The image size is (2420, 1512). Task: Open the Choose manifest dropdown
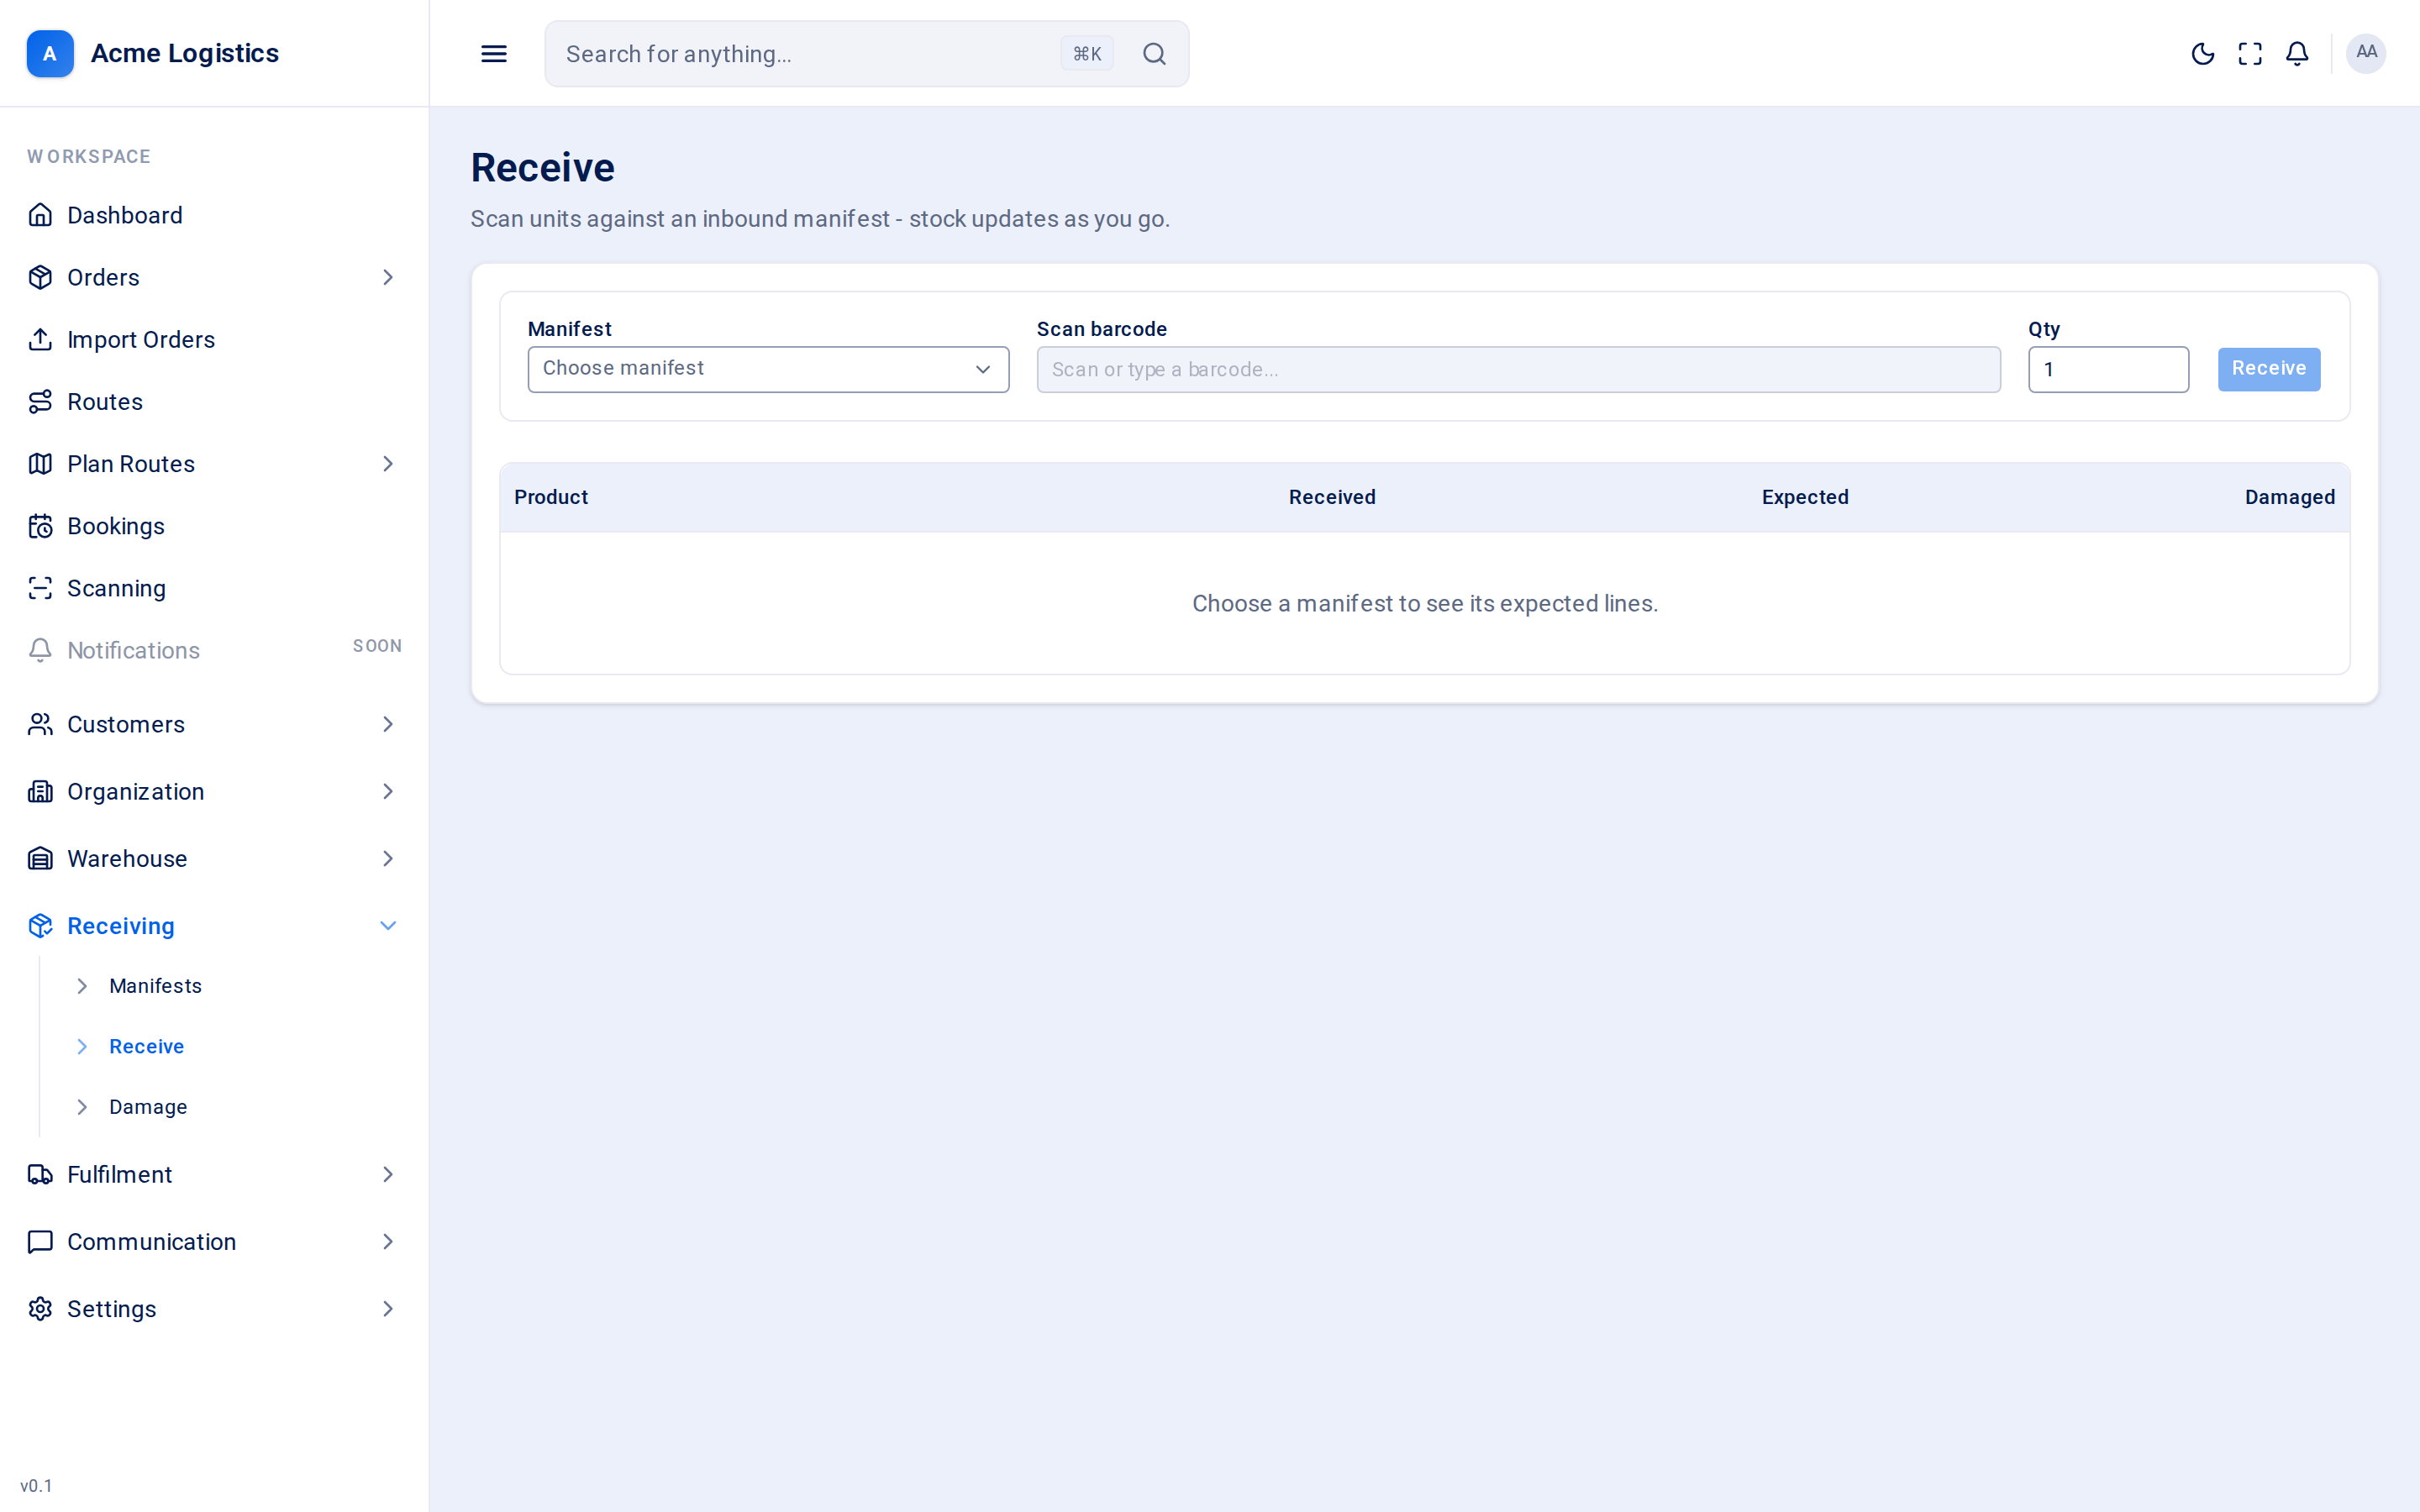point(768,369)
